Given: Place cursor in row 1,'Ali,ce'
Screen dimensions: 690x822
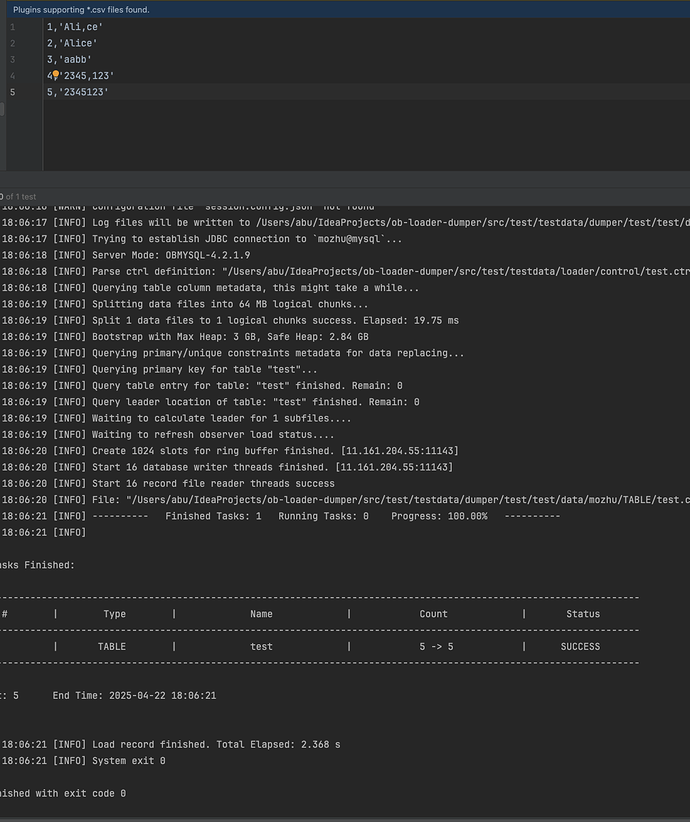Looking at the screenshot, I should coord(74,27).
